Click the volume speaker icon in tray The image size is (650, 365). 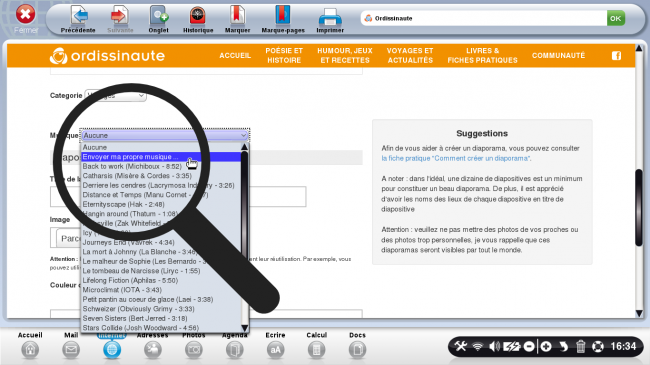[494, 346]
